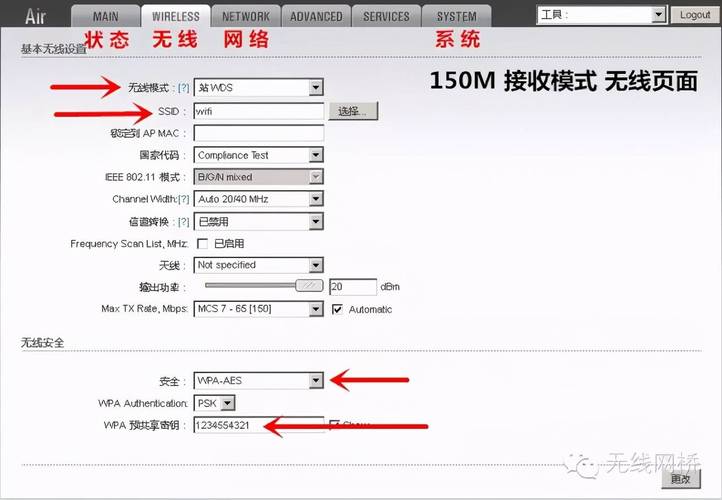Viewport: 722px width, 500px height.
Task: Click the wireless mode help [?] link
Action: (183, 87)
